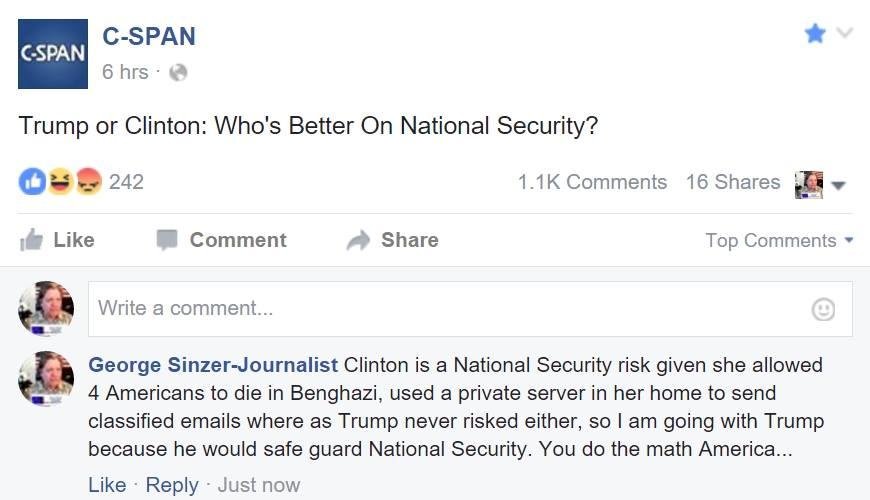Screen dimensions: 870x500
Task: Focus the Write a comment field
Action: [x=470, y=309]
